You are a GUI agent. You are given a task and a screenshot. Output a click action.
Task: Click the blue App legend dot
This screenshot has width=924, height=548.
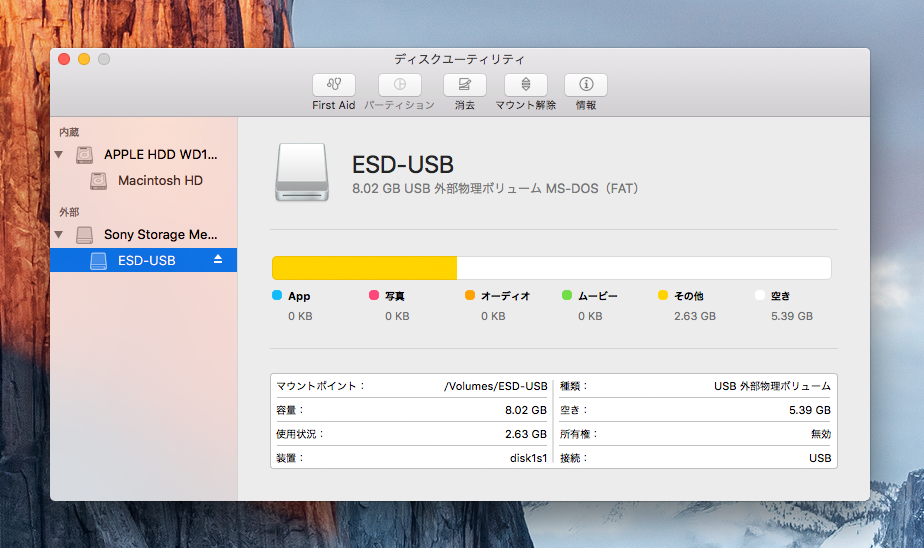point(277,295)
